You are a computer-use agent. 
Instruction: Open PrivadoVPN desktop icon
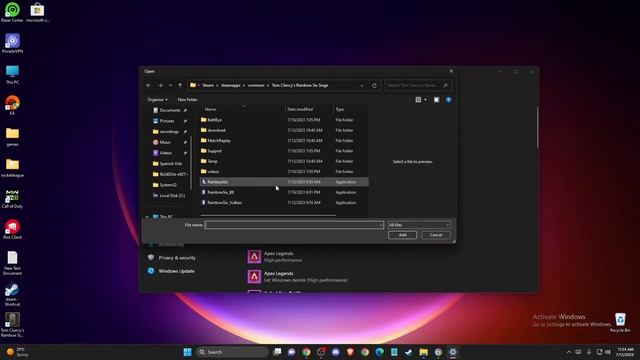(12, 43)
